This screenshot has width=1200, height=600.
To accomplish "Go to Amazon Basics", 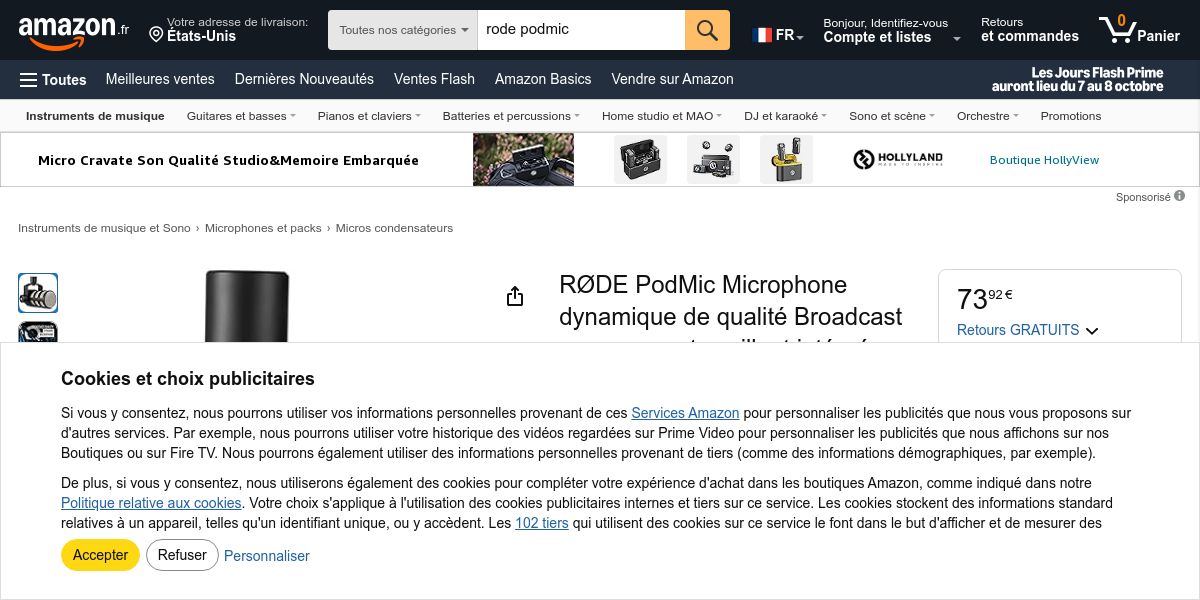I will [543, 79].
